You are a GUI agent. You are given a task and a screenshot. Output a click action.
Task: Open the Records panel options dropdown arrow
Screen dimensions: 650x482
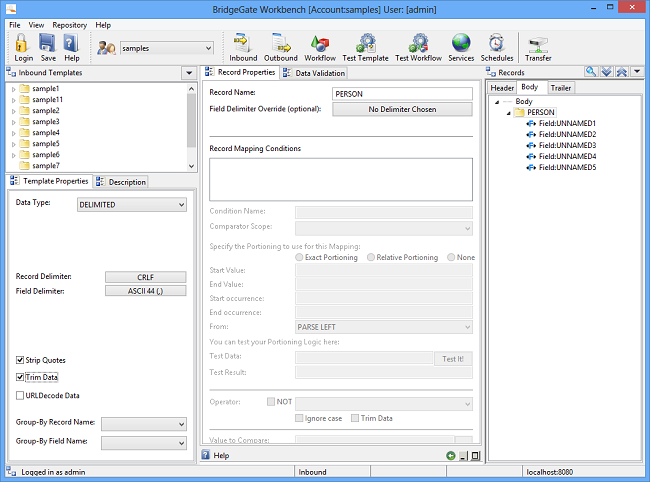pos(637,72)
